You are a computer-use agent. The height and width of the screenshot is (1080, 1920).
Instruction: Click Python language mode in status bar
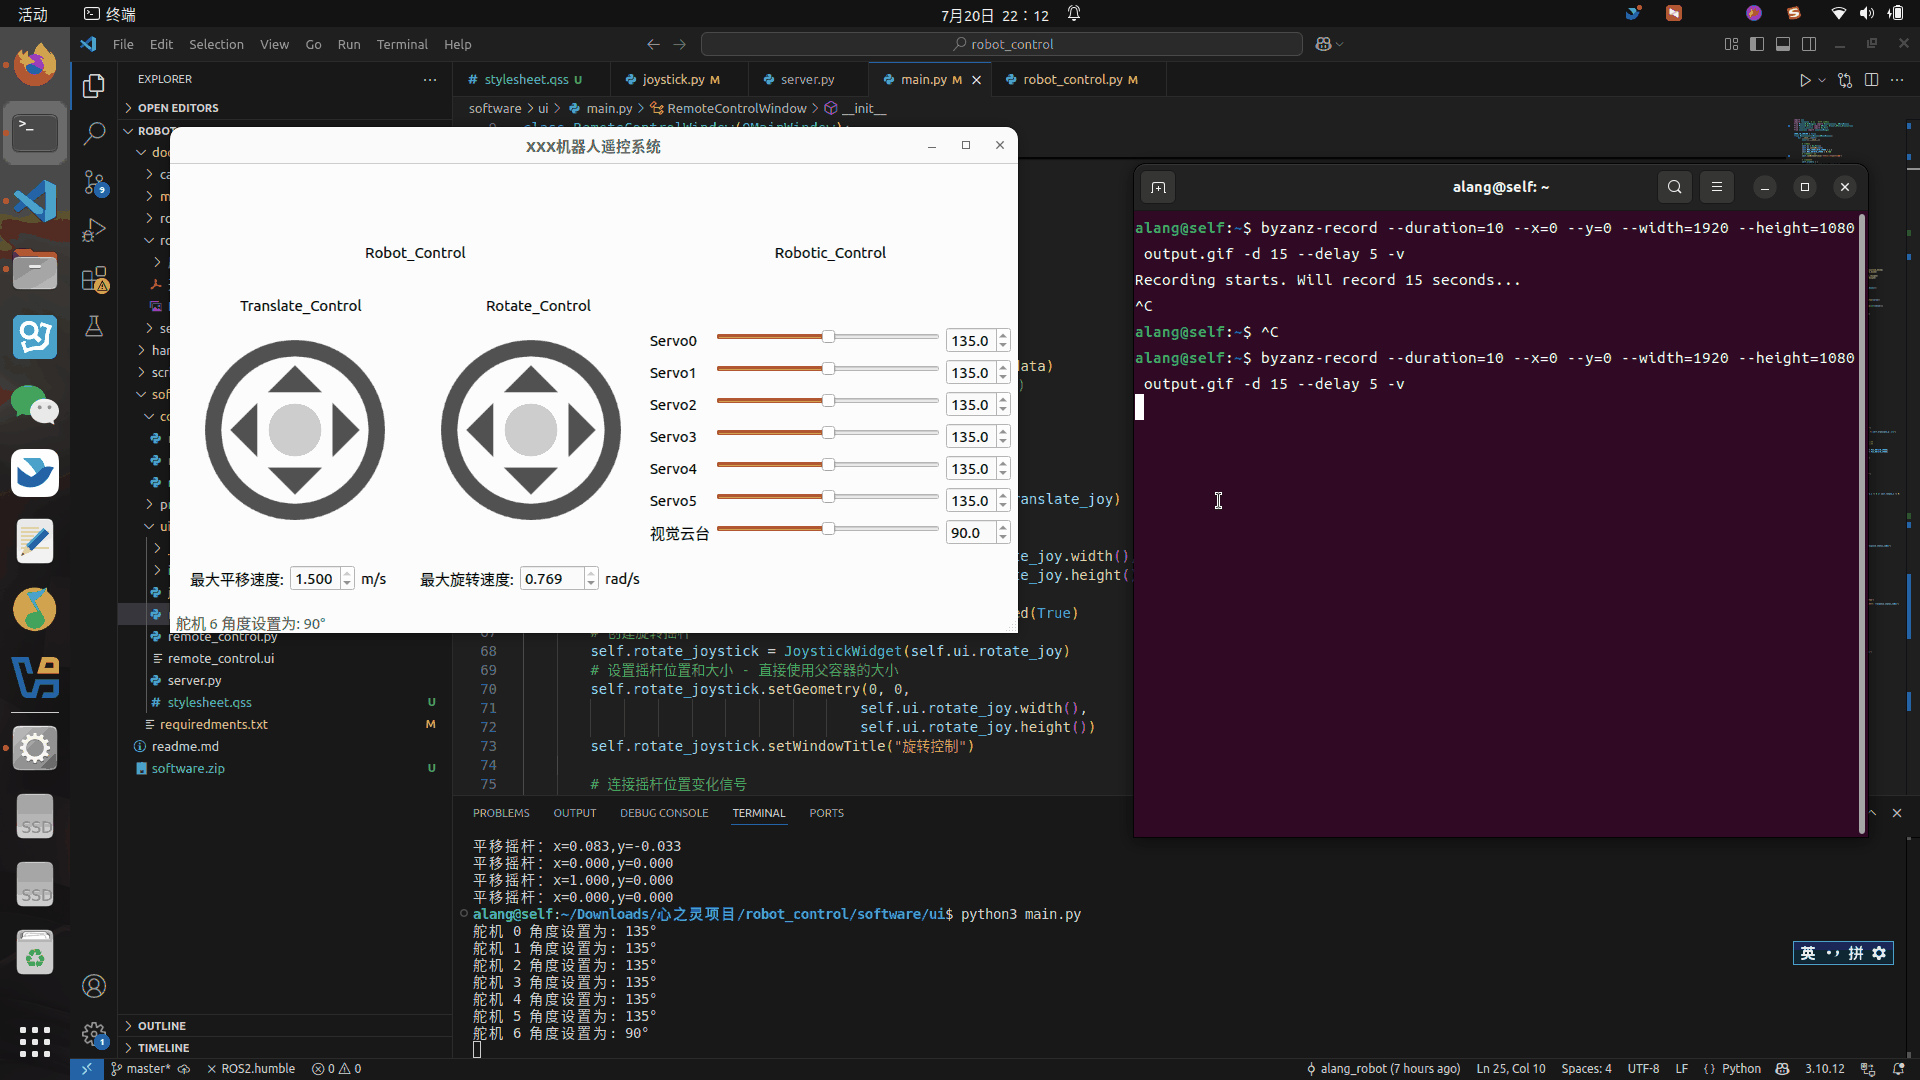tap(1741, 1068)
